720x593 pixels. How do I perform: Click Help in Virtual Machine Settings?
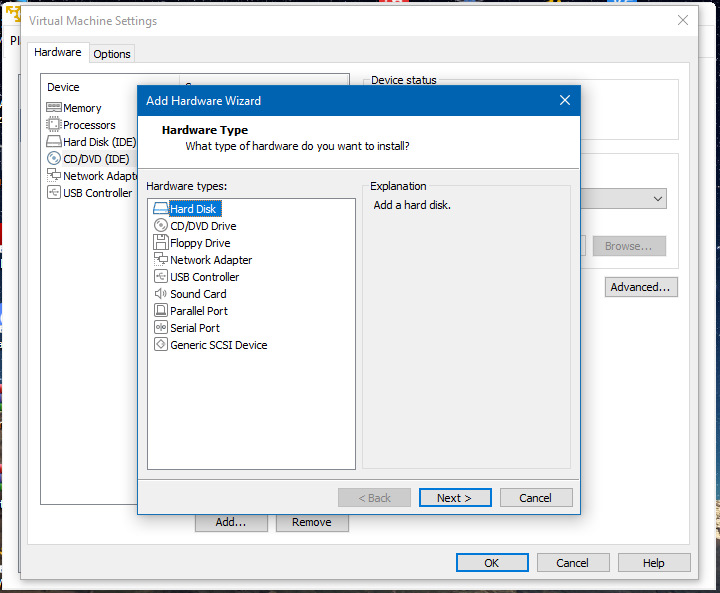tap(653, 563)
